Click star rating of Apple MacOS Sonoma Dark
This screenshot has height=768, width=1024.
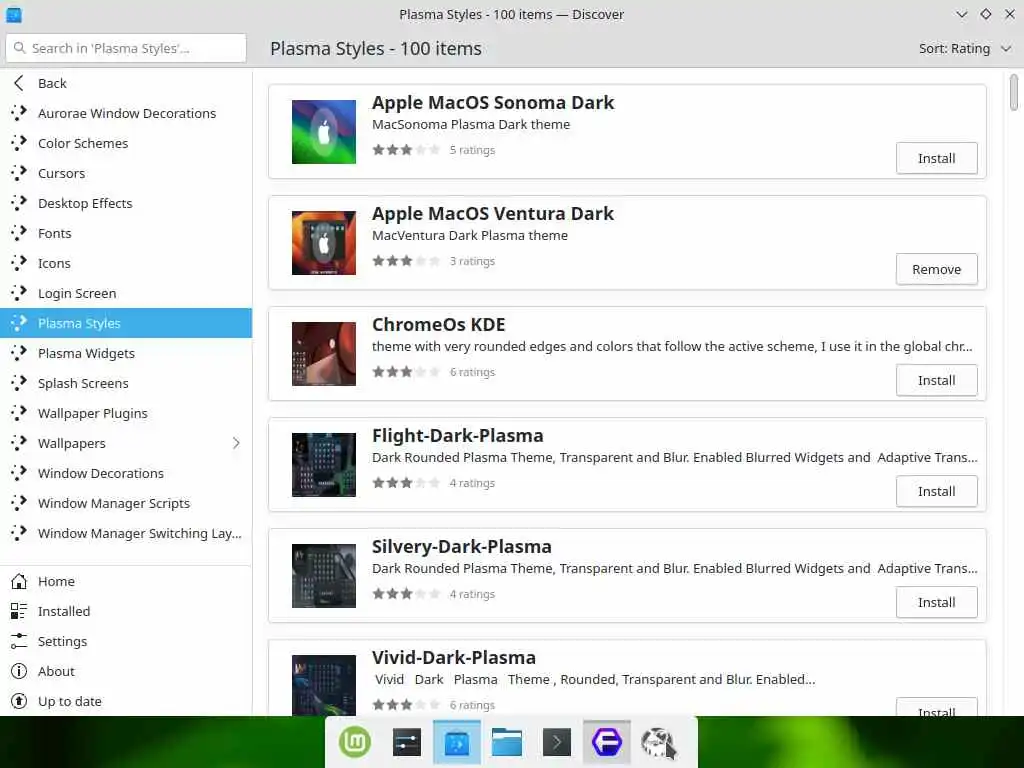pyautogui.click(x=406, y=150)
